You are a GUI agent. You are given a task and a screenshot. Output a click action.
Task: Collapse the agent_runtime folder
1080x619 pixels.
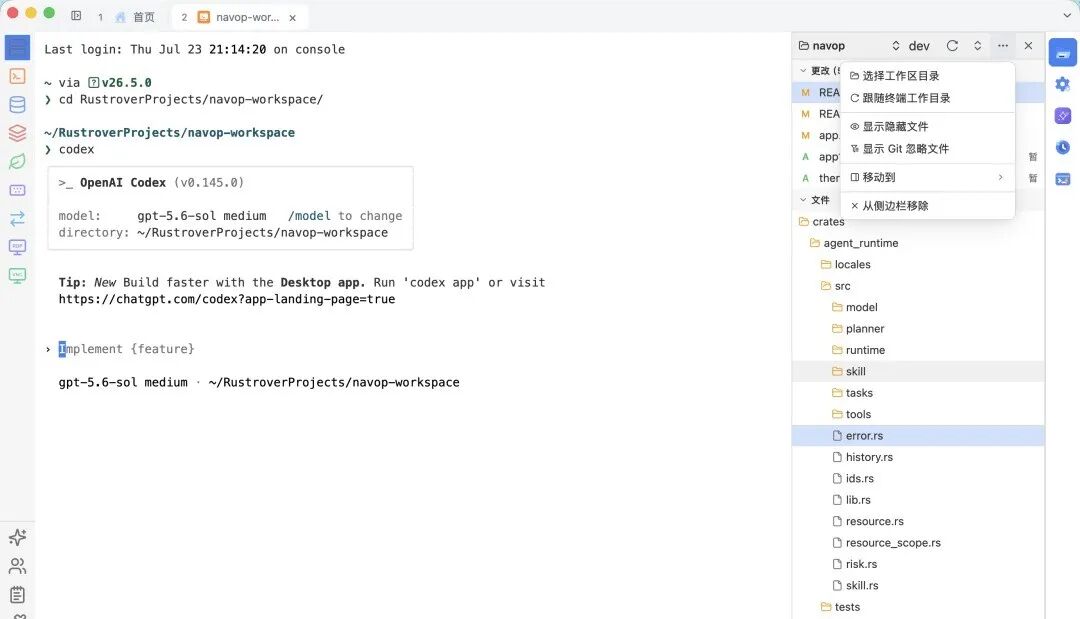click(918, 243)
